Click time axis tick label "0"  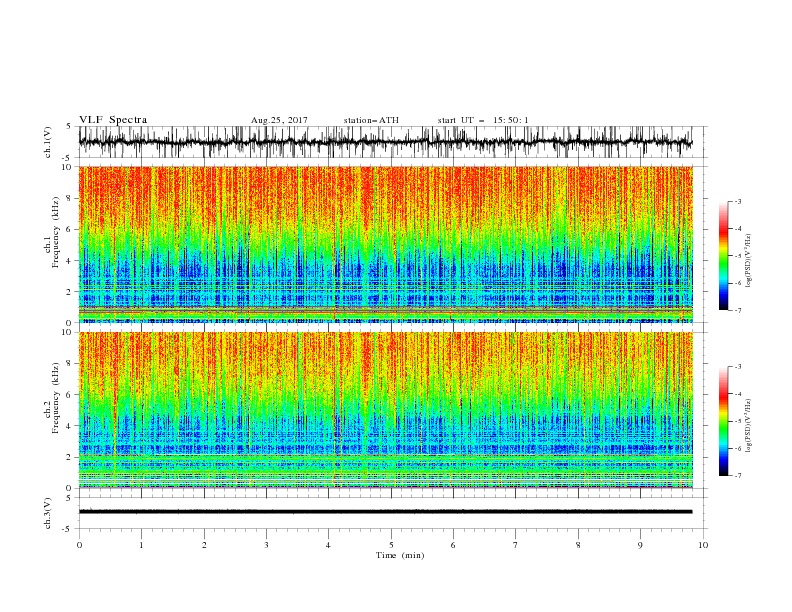point(79,545)
